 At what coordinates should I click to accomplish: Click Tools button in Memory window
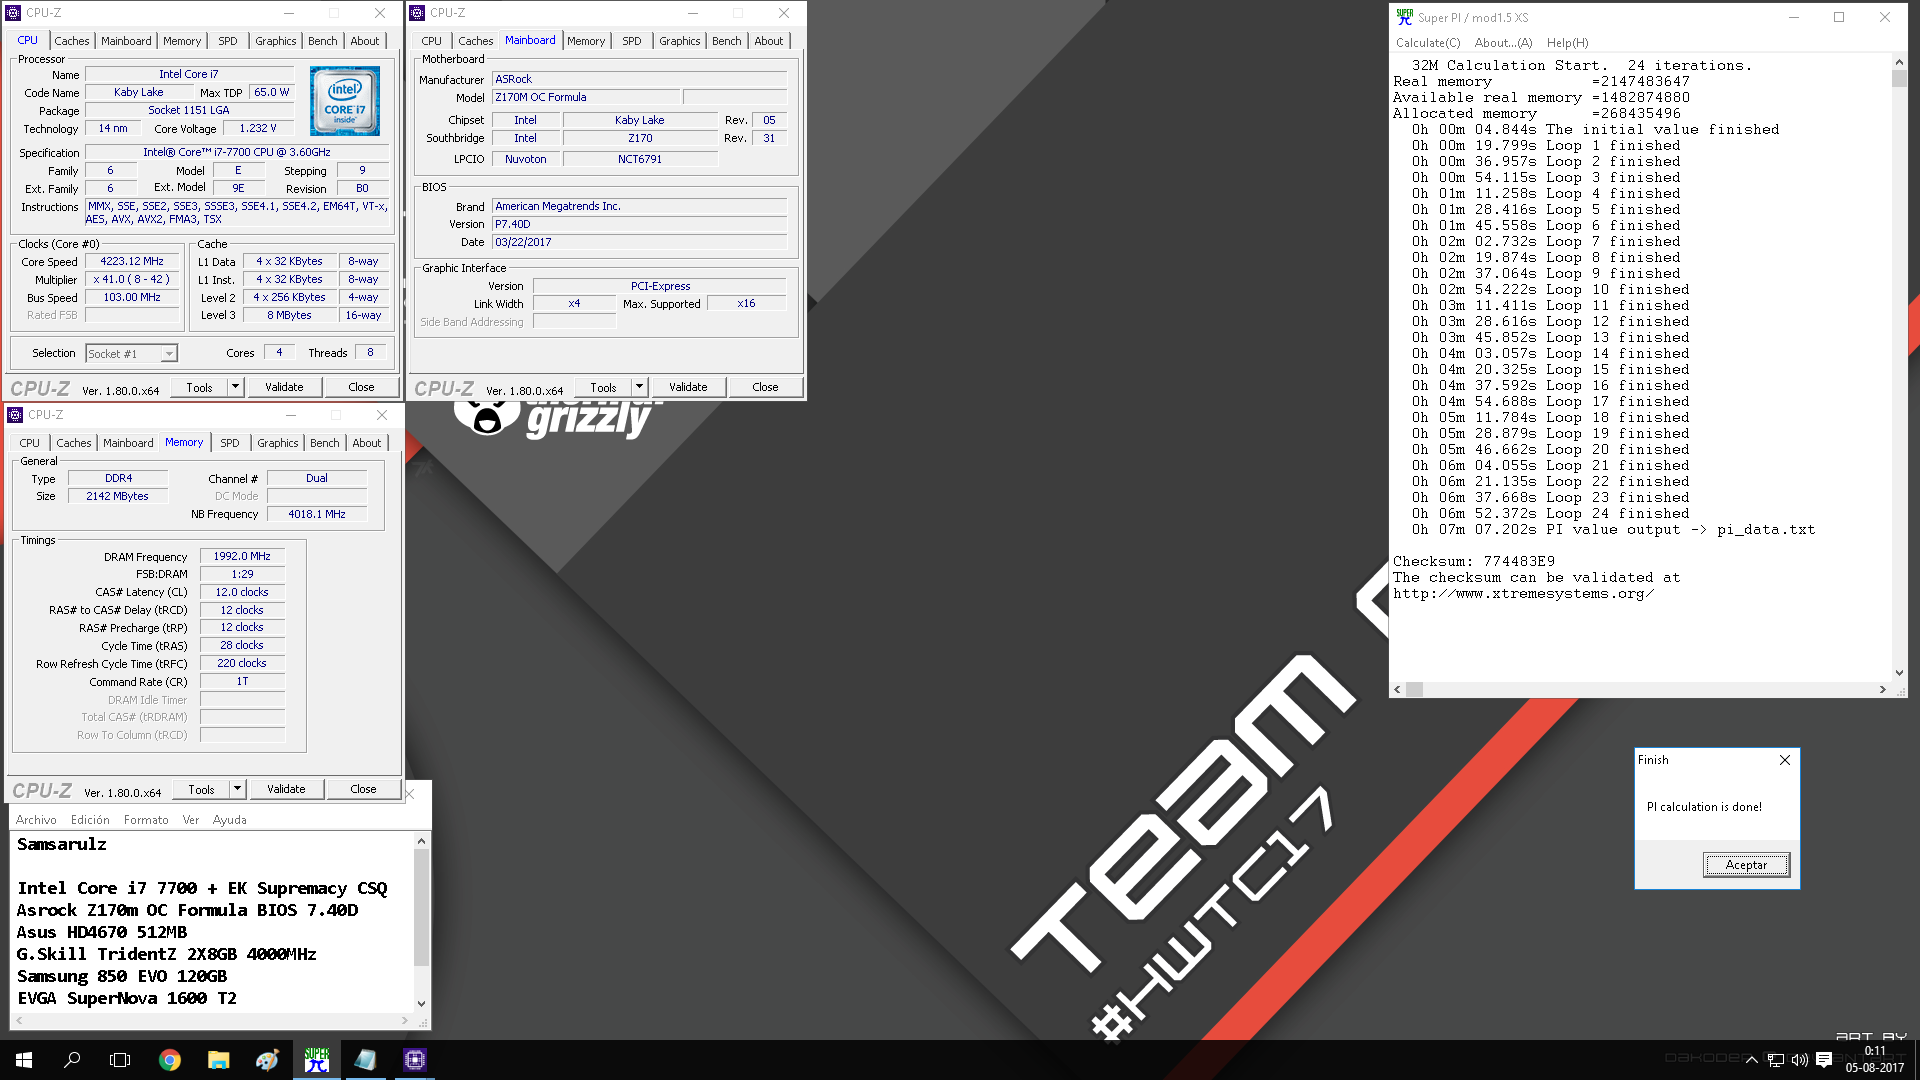[201, 789]
